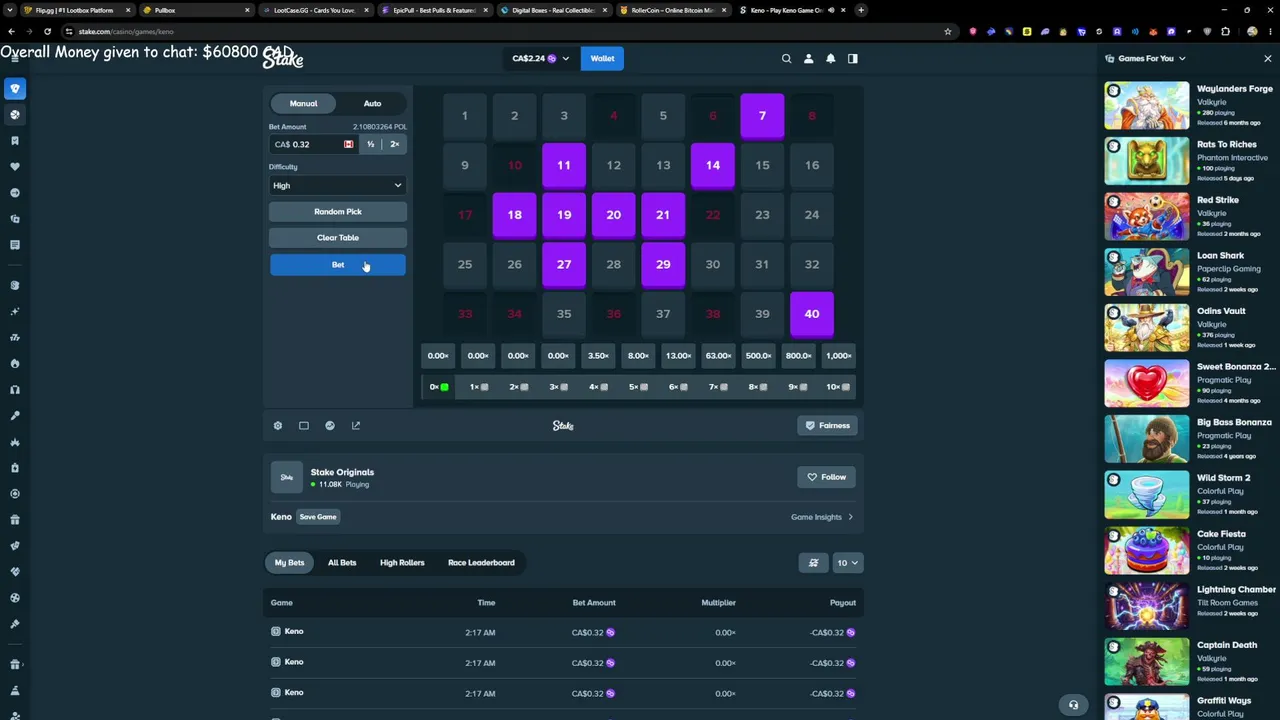Double the bet with the 2× button
This screenshot has width=1280, height=720.
click(x=394, y=144)
